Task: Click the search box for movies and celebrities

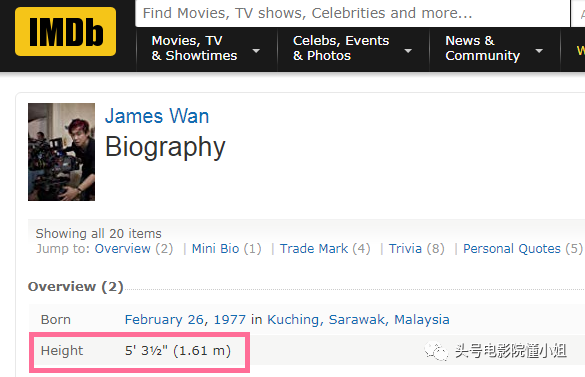Action: click(x=353, y=13)
